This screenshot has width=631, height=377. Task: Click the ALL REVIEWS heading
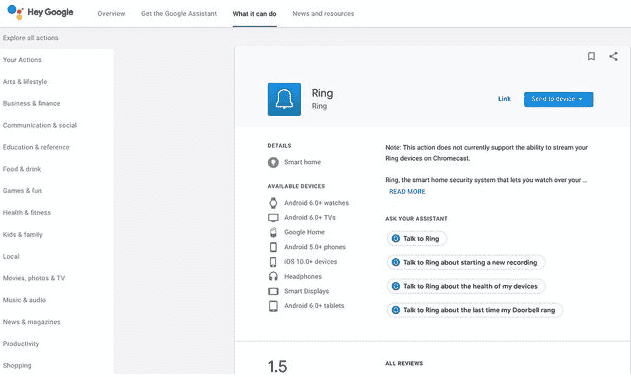404,363
